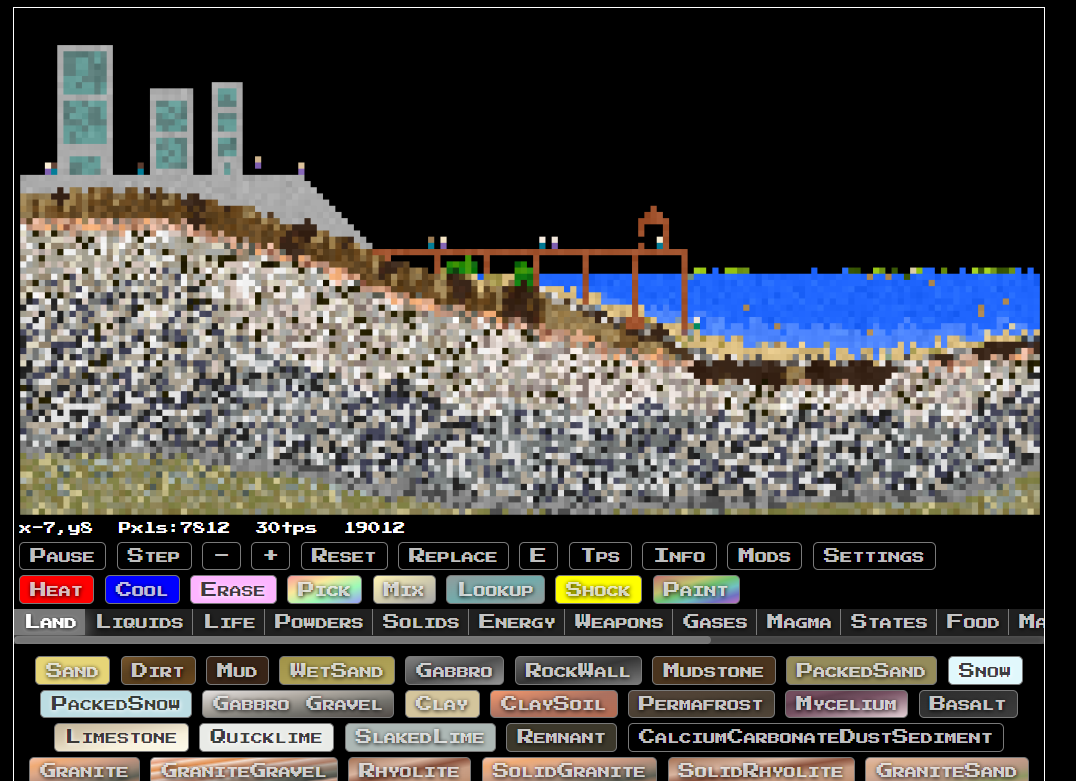Select the Shock tool
This screenshot has width=1076, height=781.
coord(598,590)
